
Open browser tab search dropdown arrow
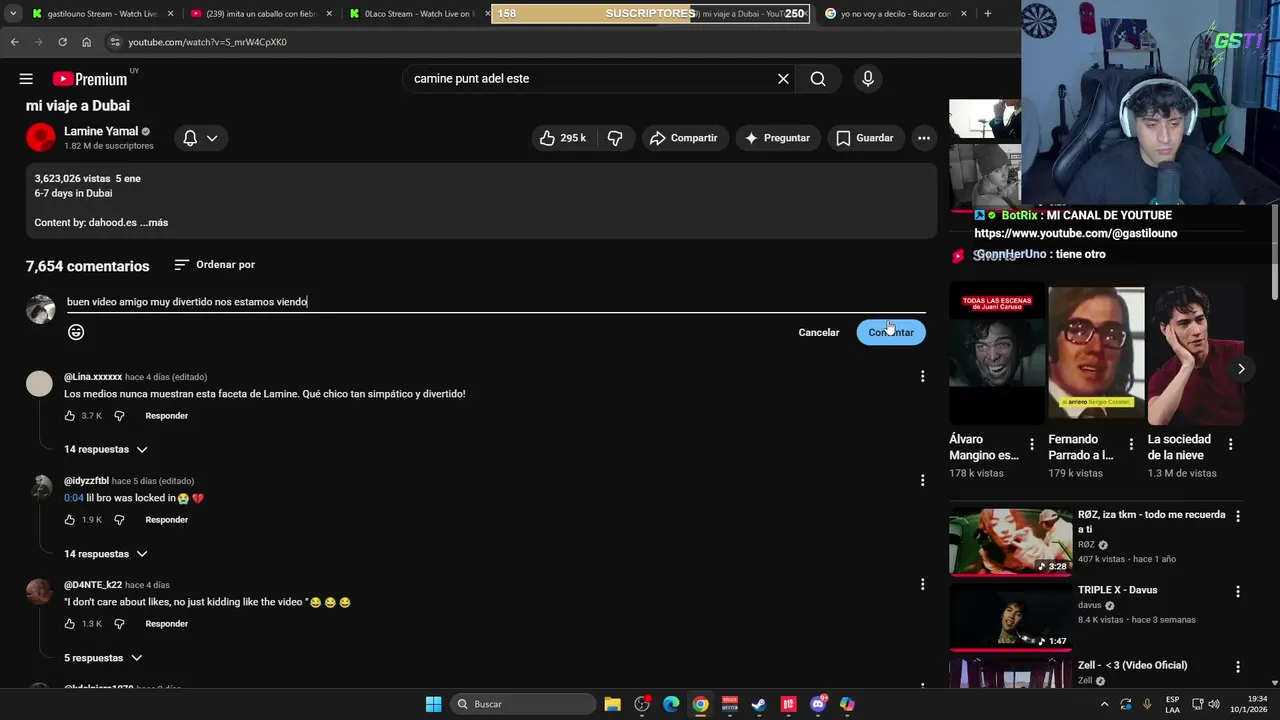pos(12,14)
